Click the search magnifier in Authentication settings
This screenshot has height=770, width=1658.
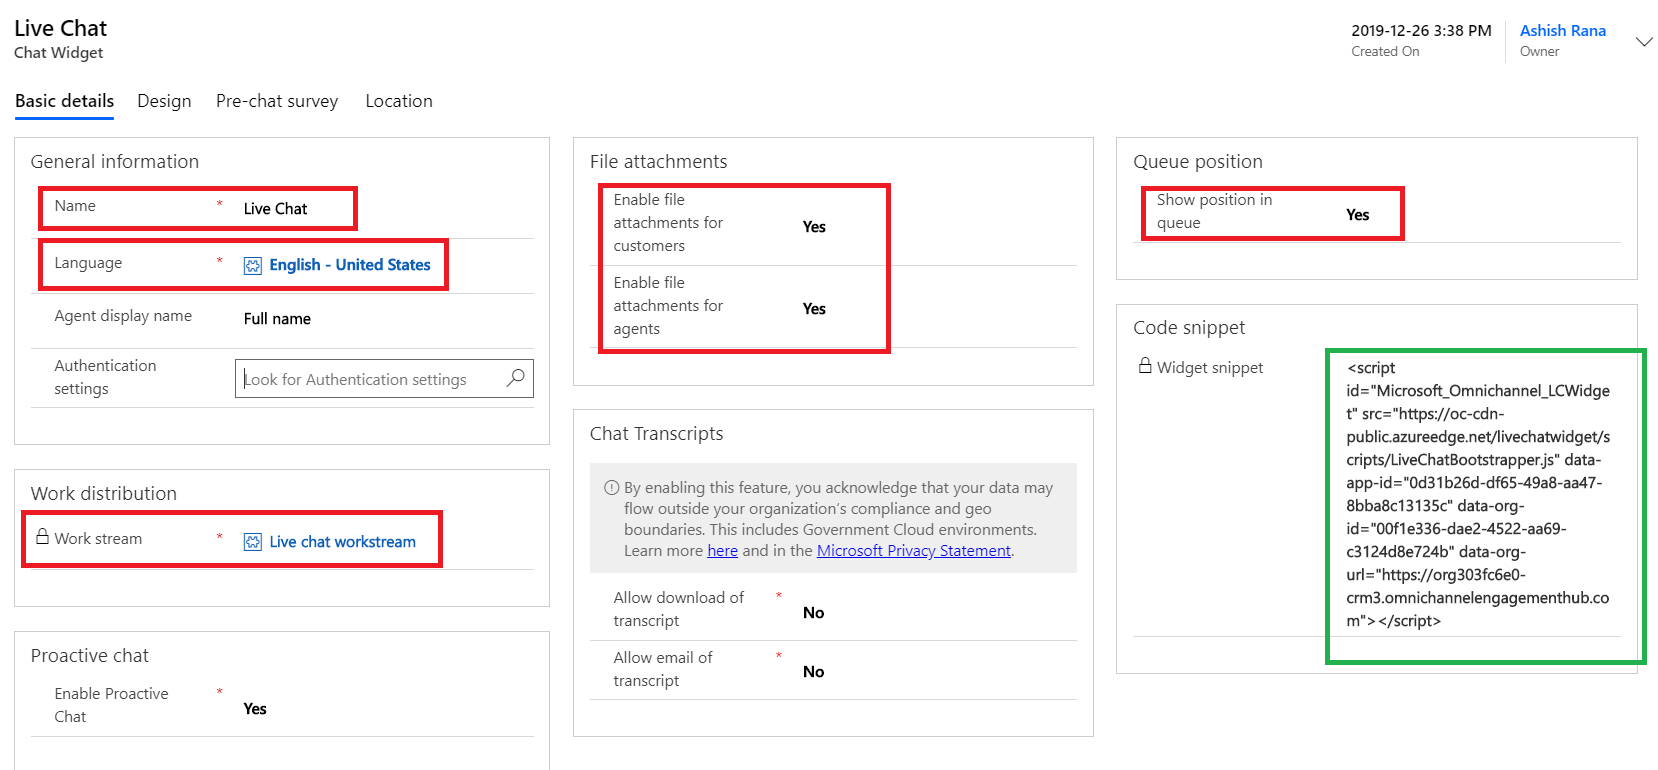pyautogui.click(x=516, y=378)
